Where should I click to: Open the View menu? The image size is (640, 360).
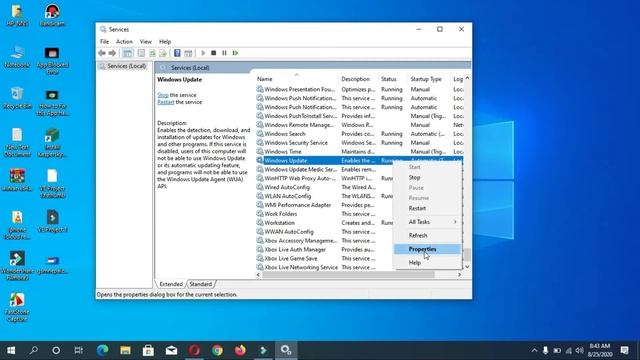point(146,42)
